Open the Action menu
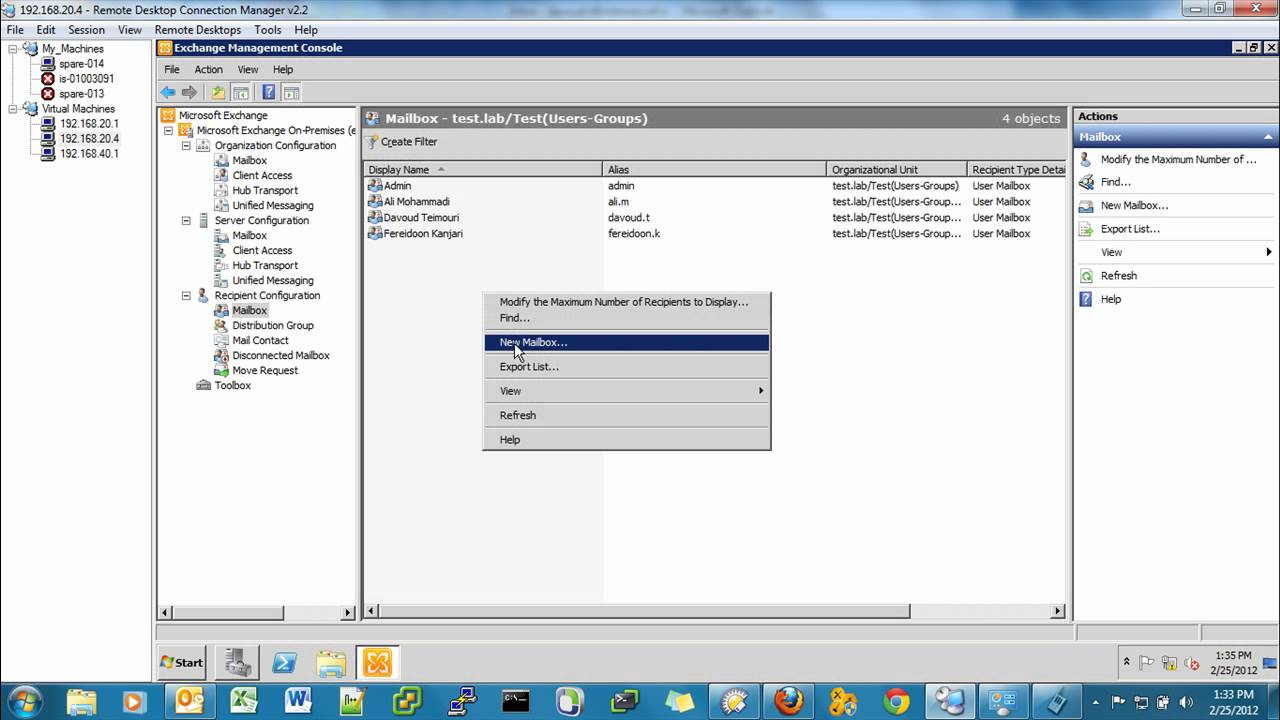The width and height of the screenshot is (1280, 720). click(x=208, y=69)
